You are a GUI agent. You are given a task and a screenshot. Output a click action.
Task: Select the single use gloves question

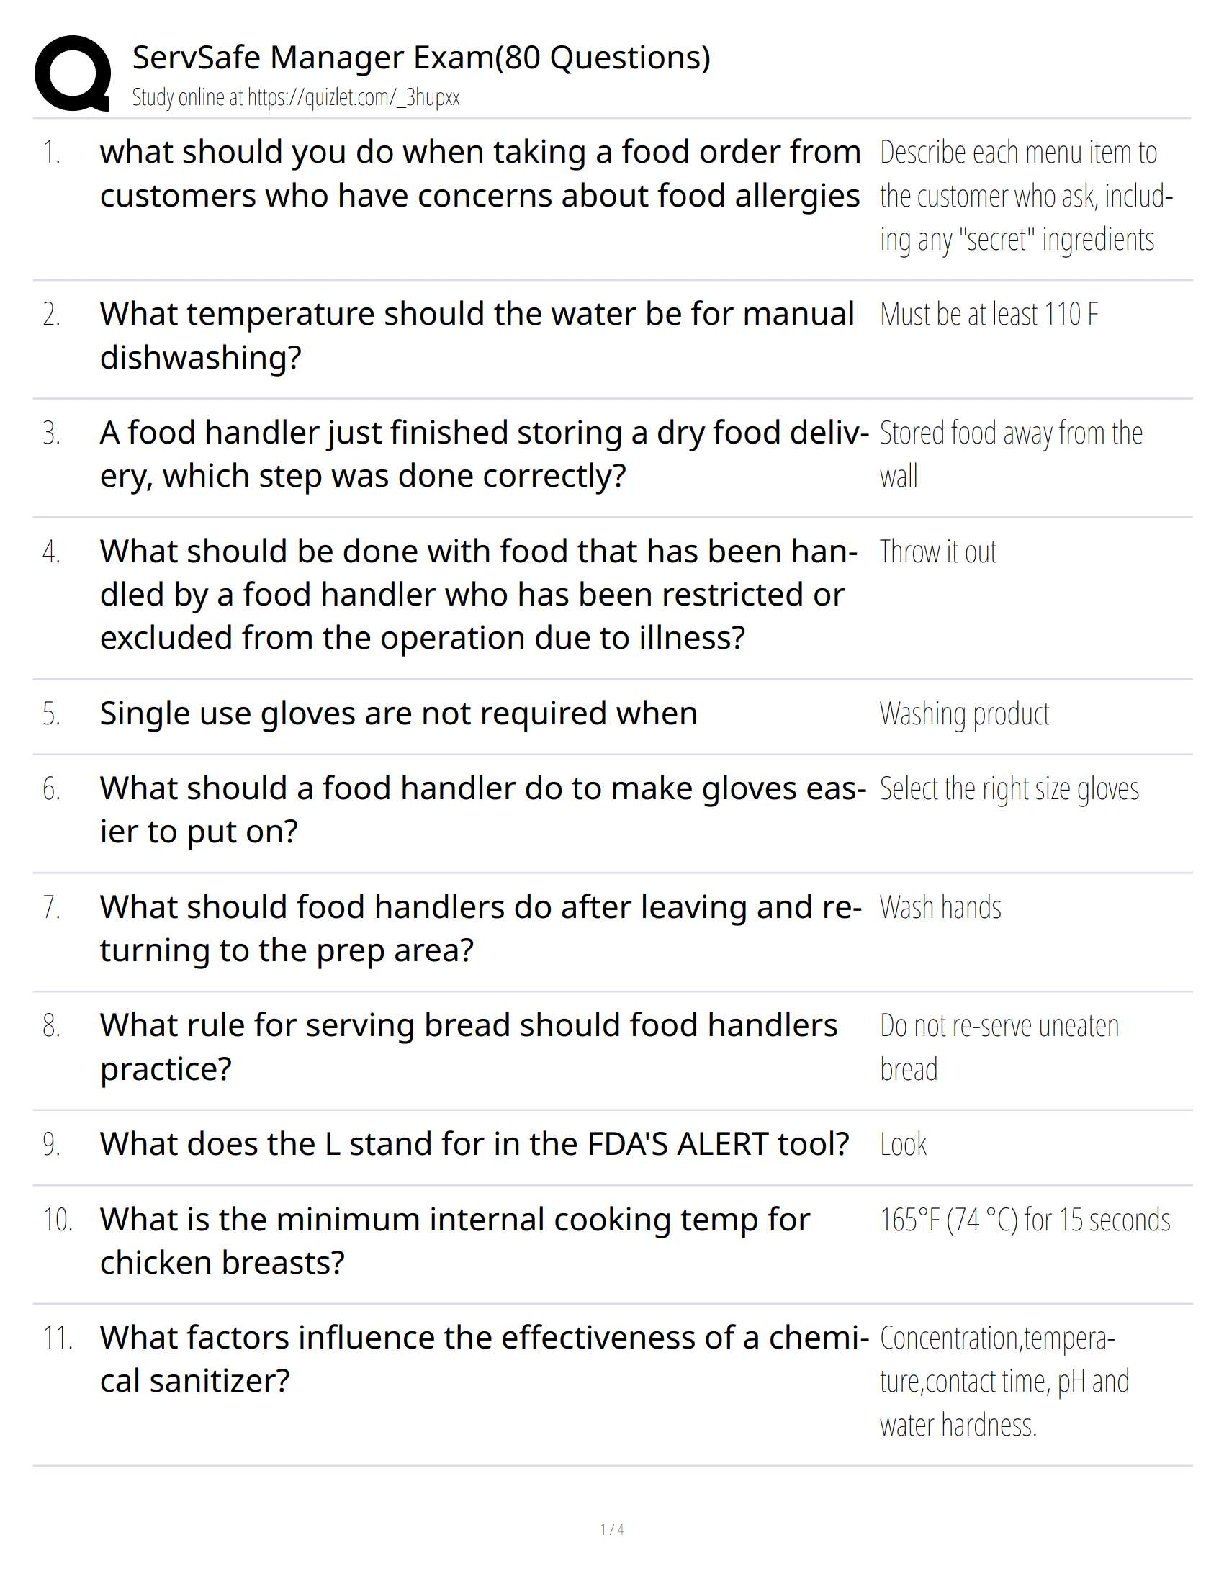click(x=398, y=713)
